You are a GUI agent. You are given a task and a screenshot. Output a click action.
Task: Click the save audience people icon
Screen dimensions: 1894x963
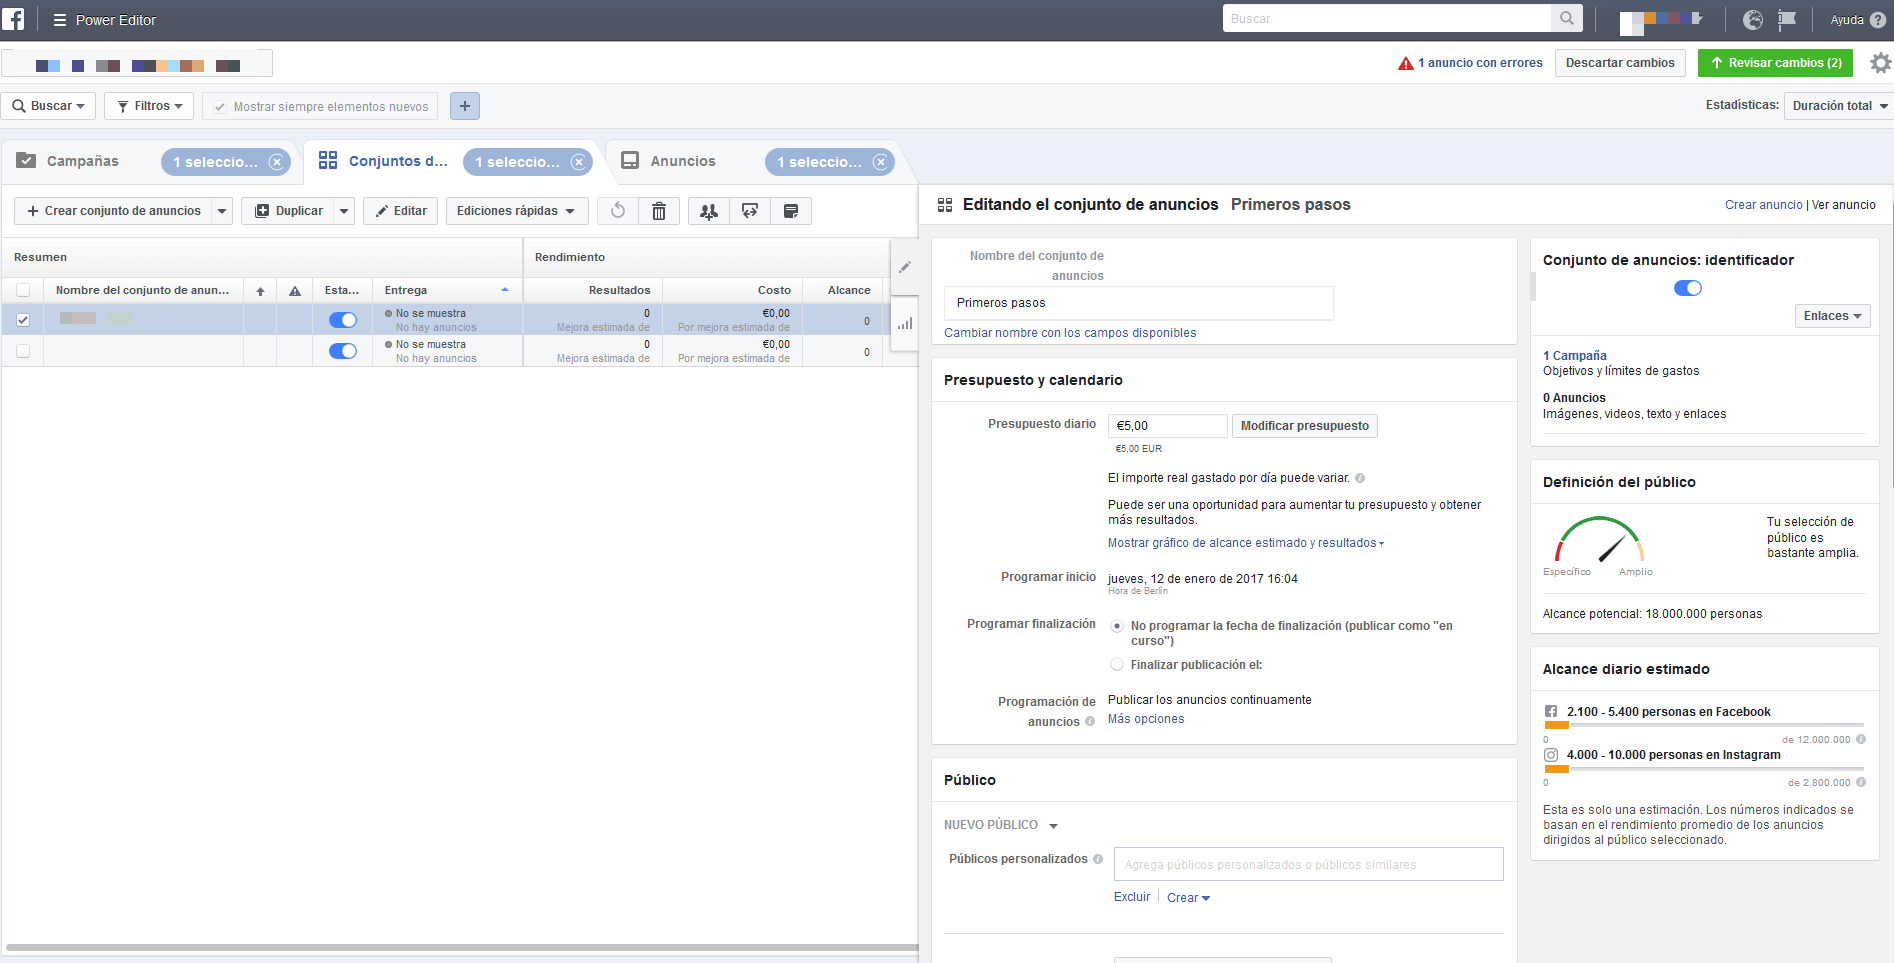pos(709,211)
